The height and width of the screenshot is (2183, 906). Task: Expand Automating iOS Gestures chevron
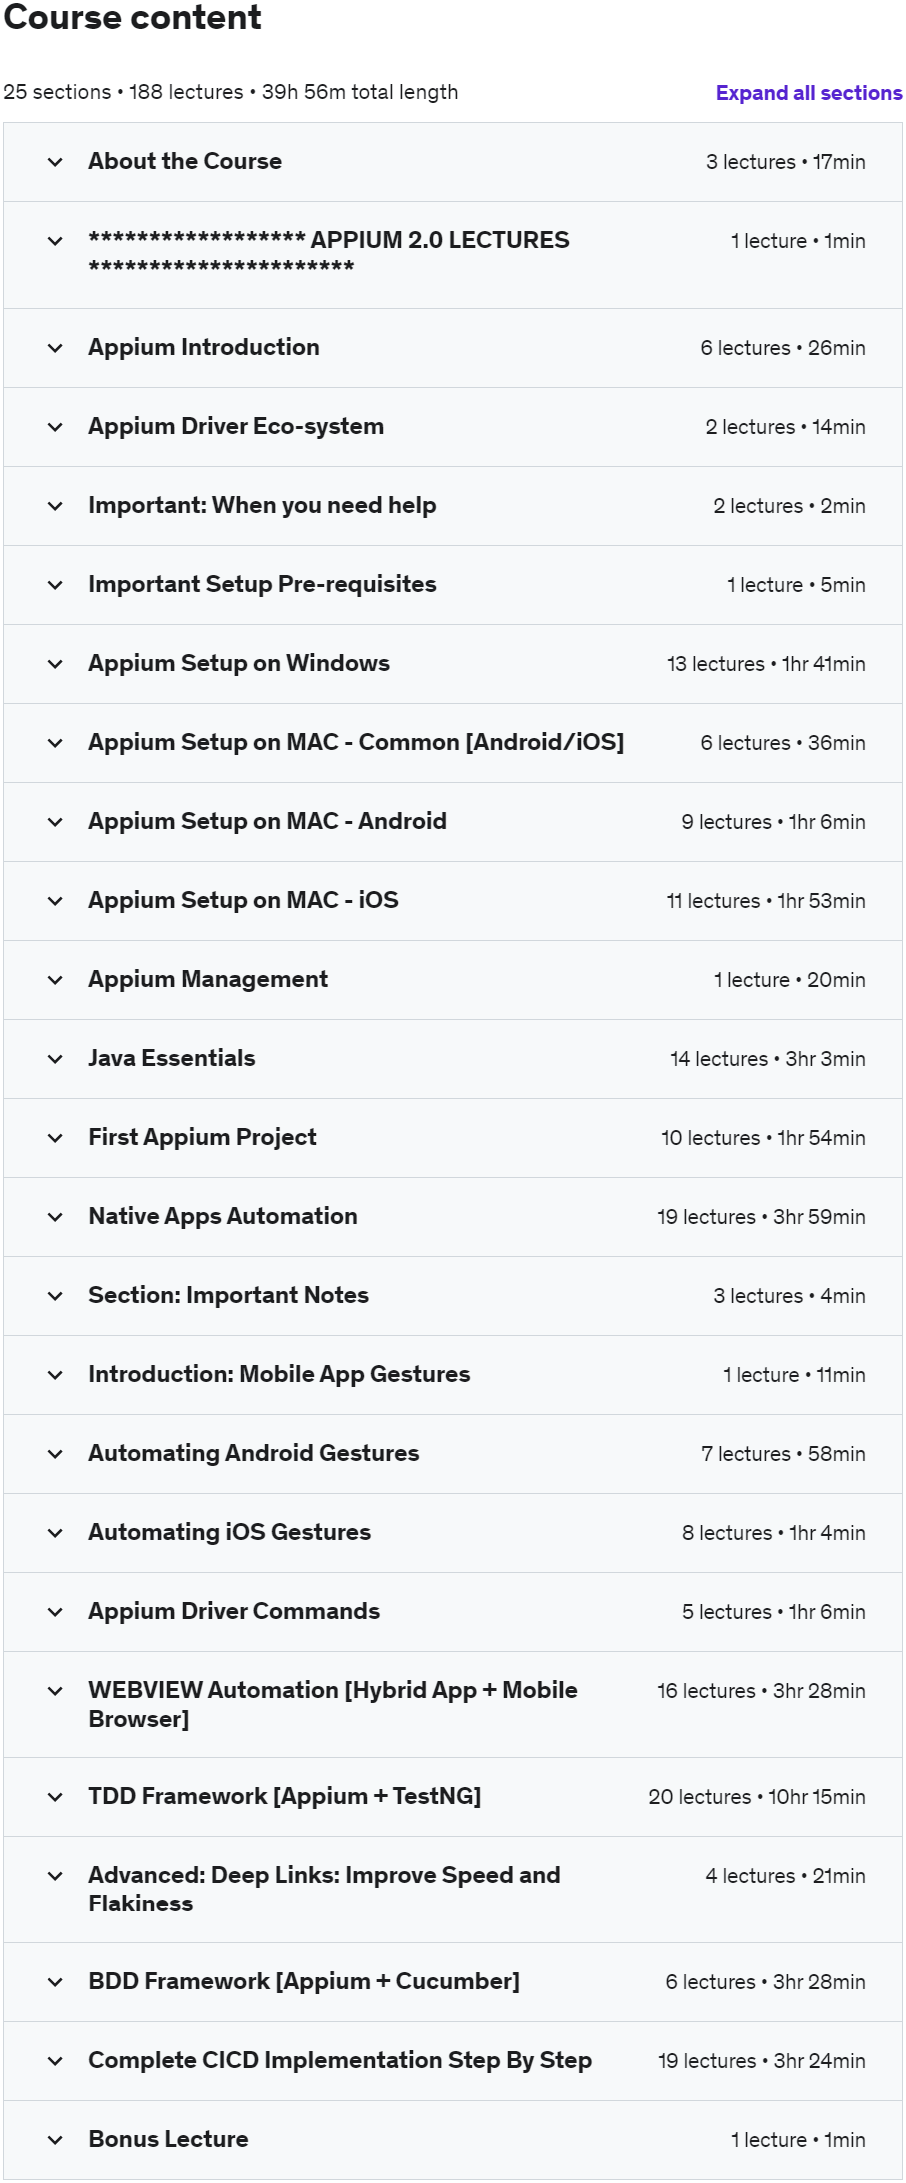[56, 1533]
